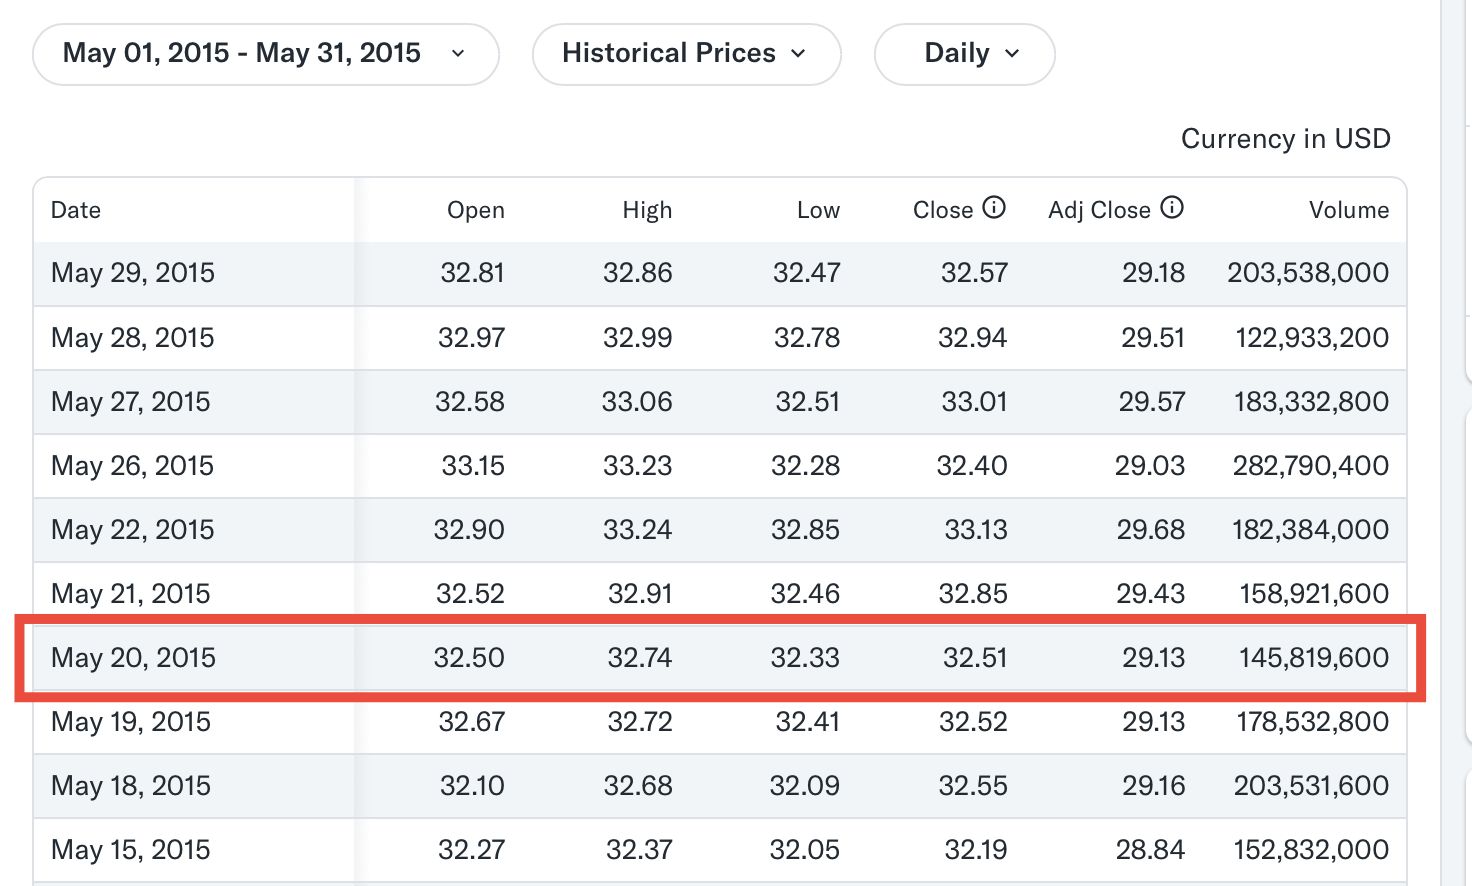The image size is (1472, 886).
Task: Click the 33.15 open price on May 26
Action: (473, 466)
